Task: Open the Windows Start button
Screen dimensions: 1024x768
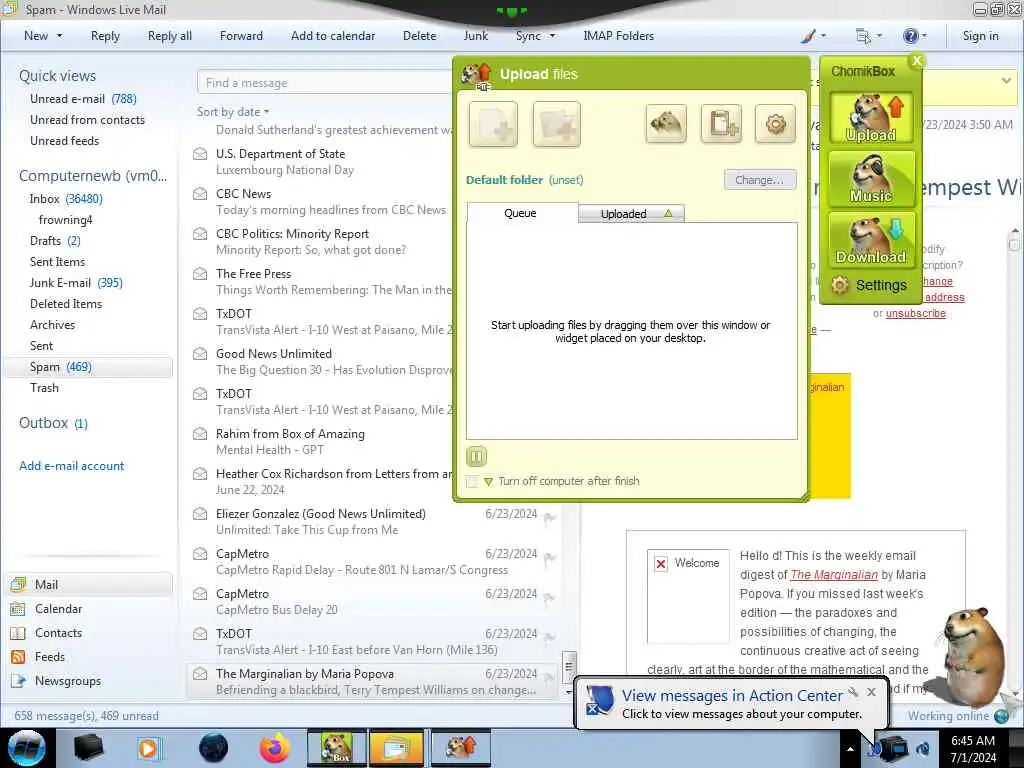Action: tap(27, 748)
